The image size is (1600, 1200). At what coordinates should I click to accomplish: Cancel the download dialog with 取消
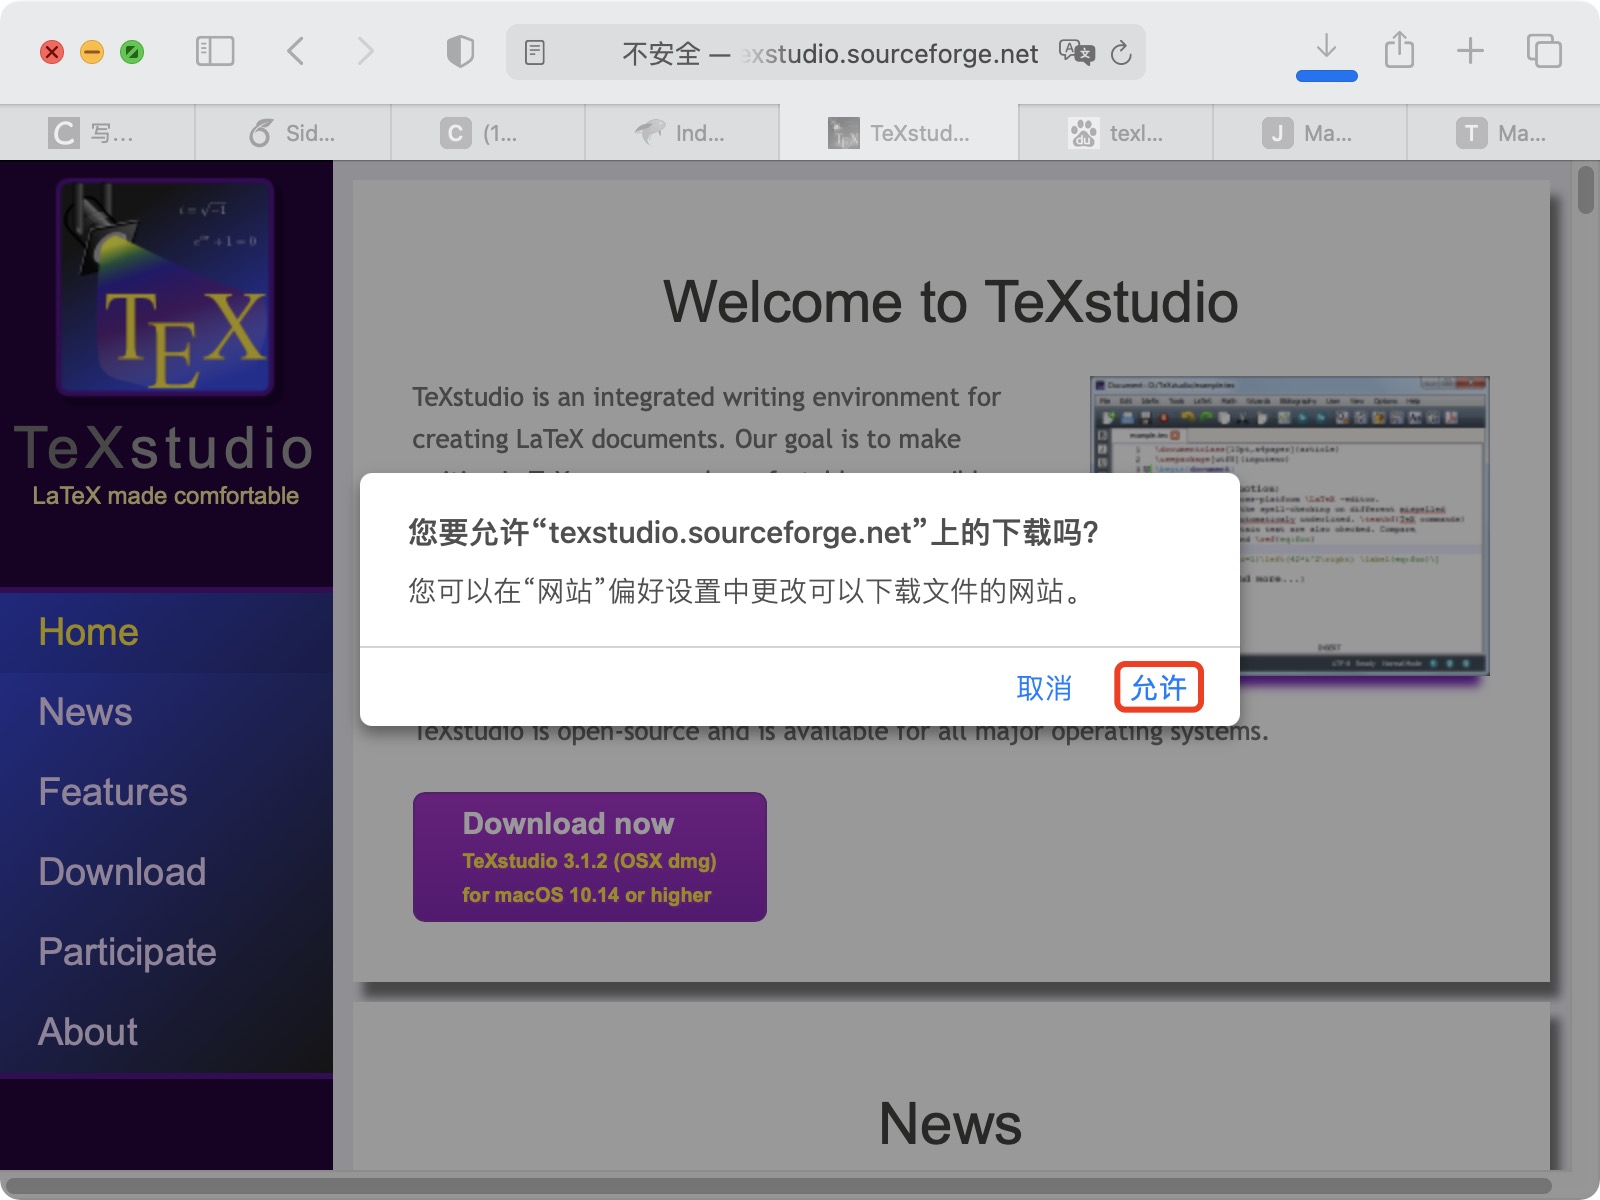click(x=1043, y=688)
